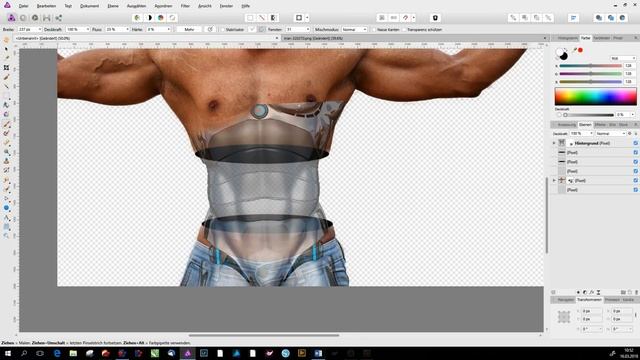Switch to the Effekte tab

coord(600,124)
